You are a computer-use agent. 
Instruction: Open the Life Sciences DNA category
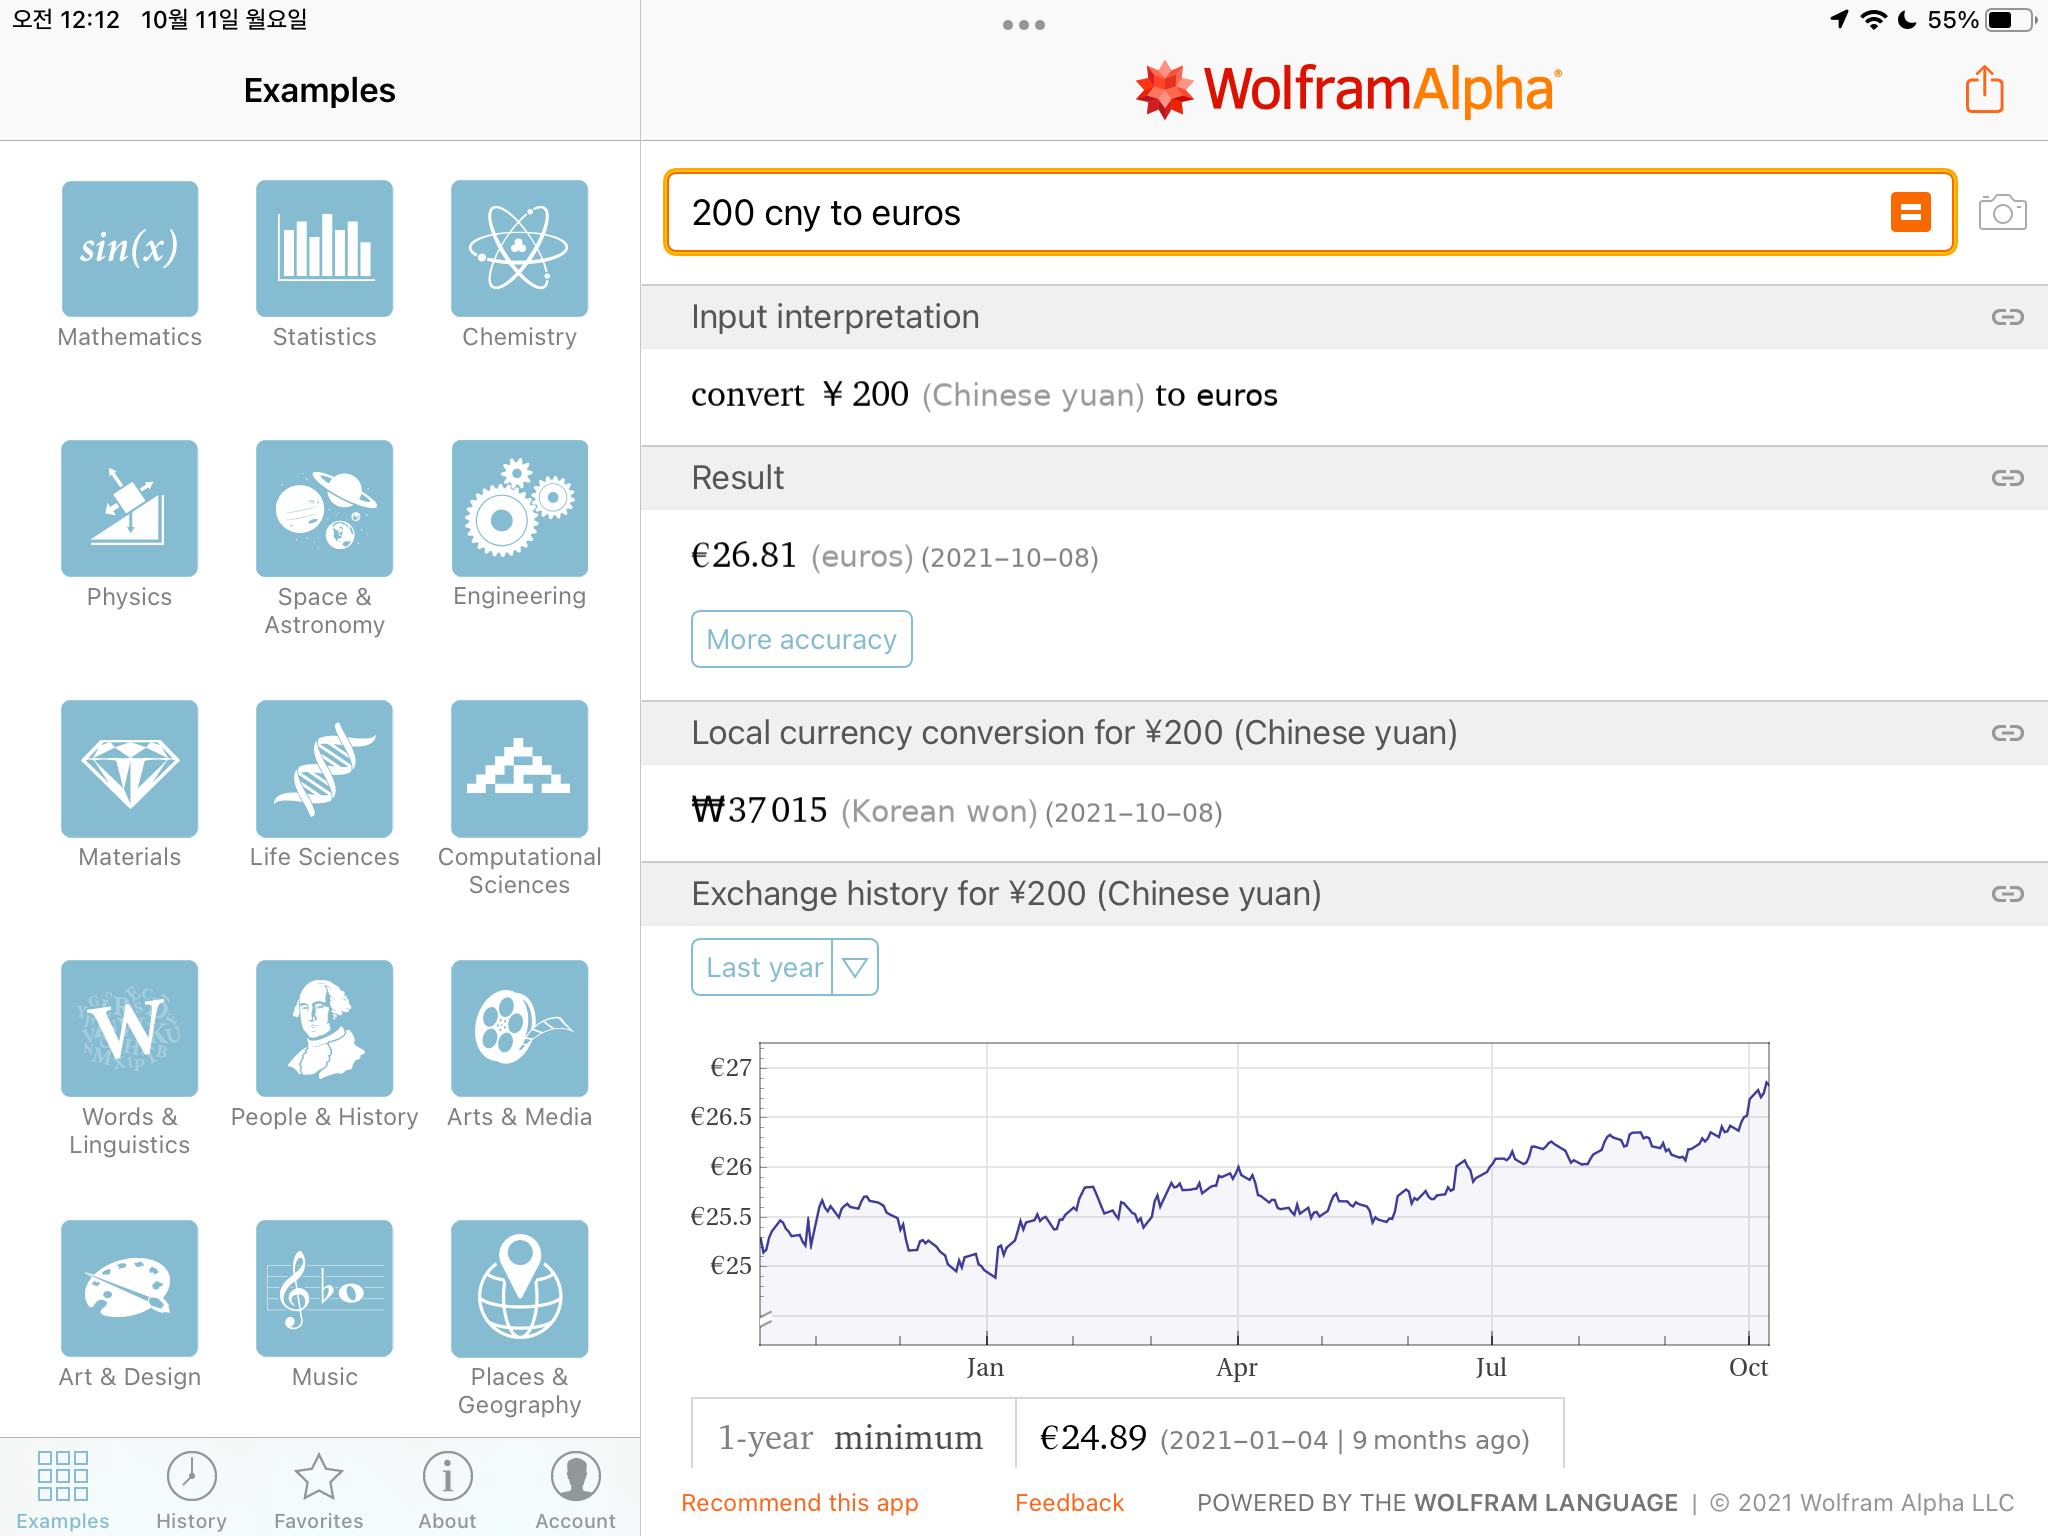tap(324, 769)
